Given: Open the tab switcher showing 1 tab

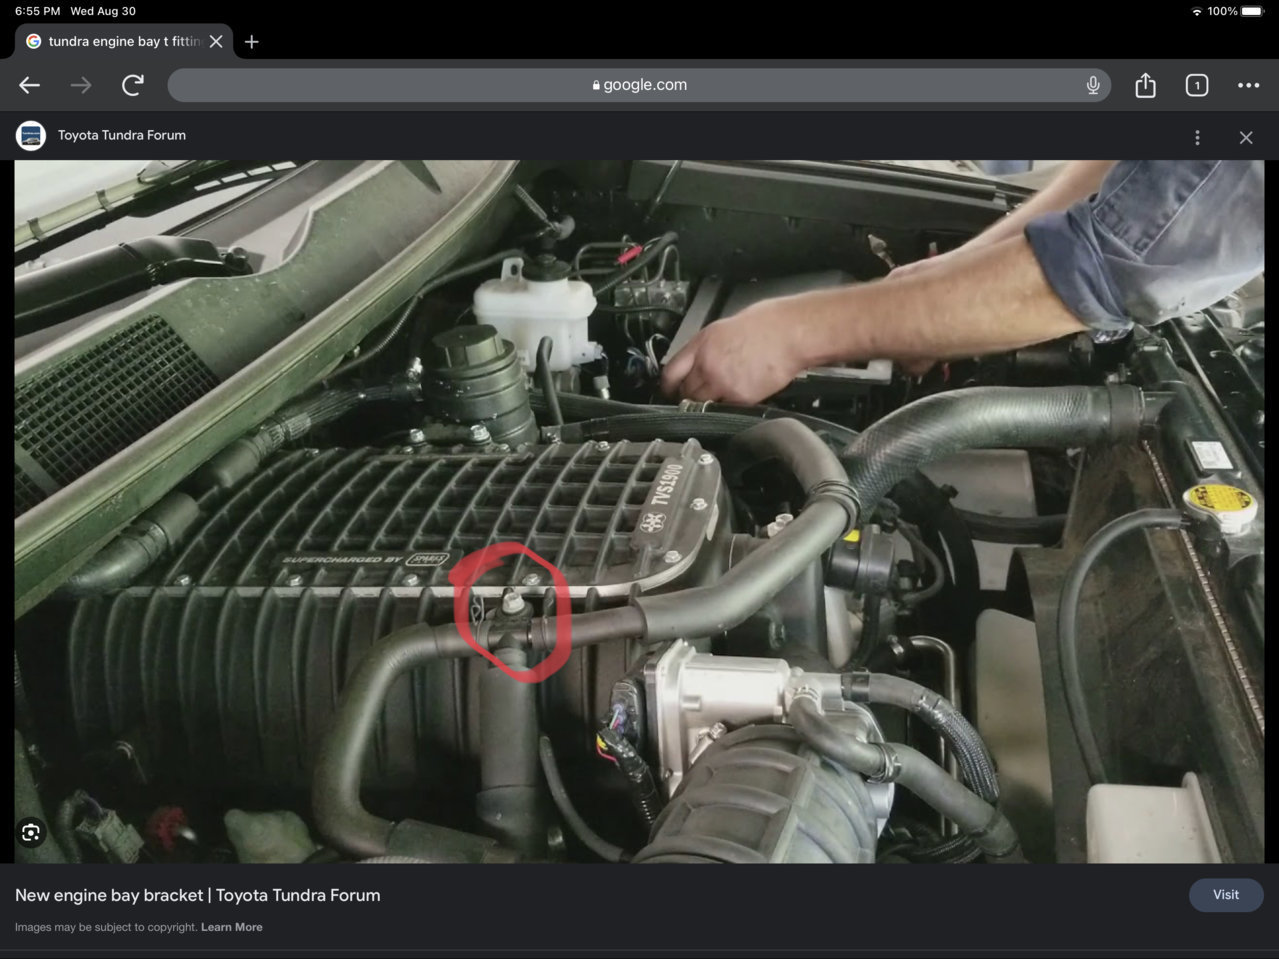Looking at the screenshot, I should coord(1197,85).
